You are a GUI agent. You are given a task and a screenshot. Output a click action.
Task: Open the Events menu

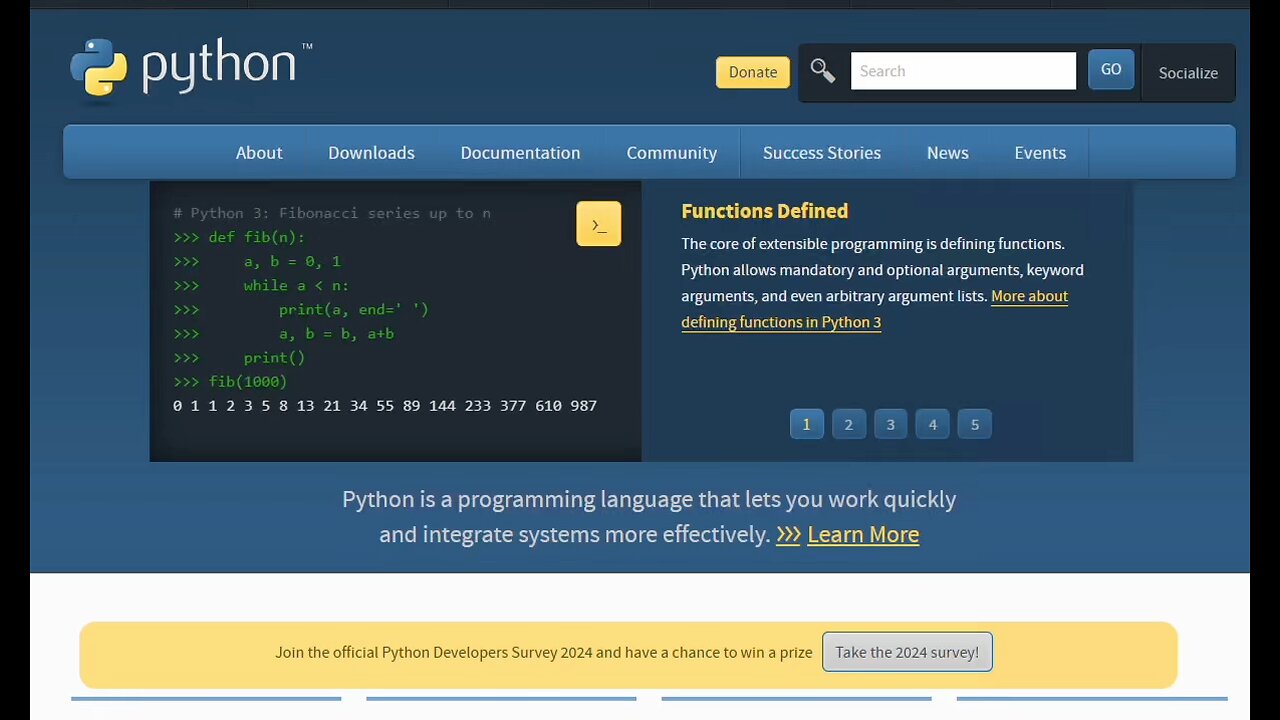click(1040, 153)
